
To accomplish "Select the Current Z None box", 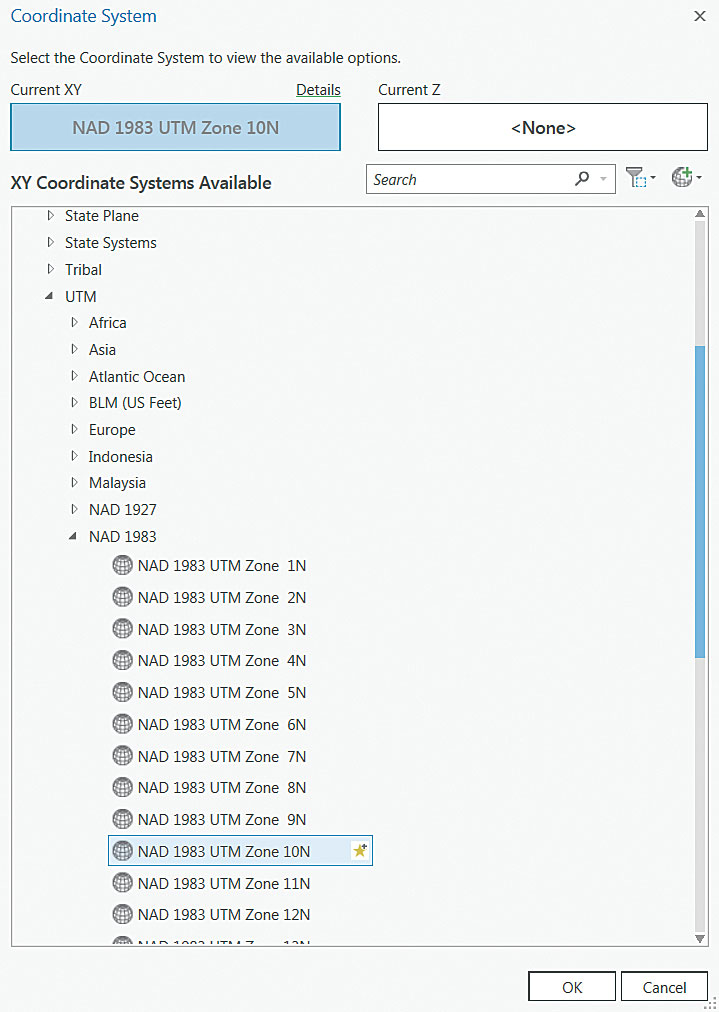I will coord(542,128).
